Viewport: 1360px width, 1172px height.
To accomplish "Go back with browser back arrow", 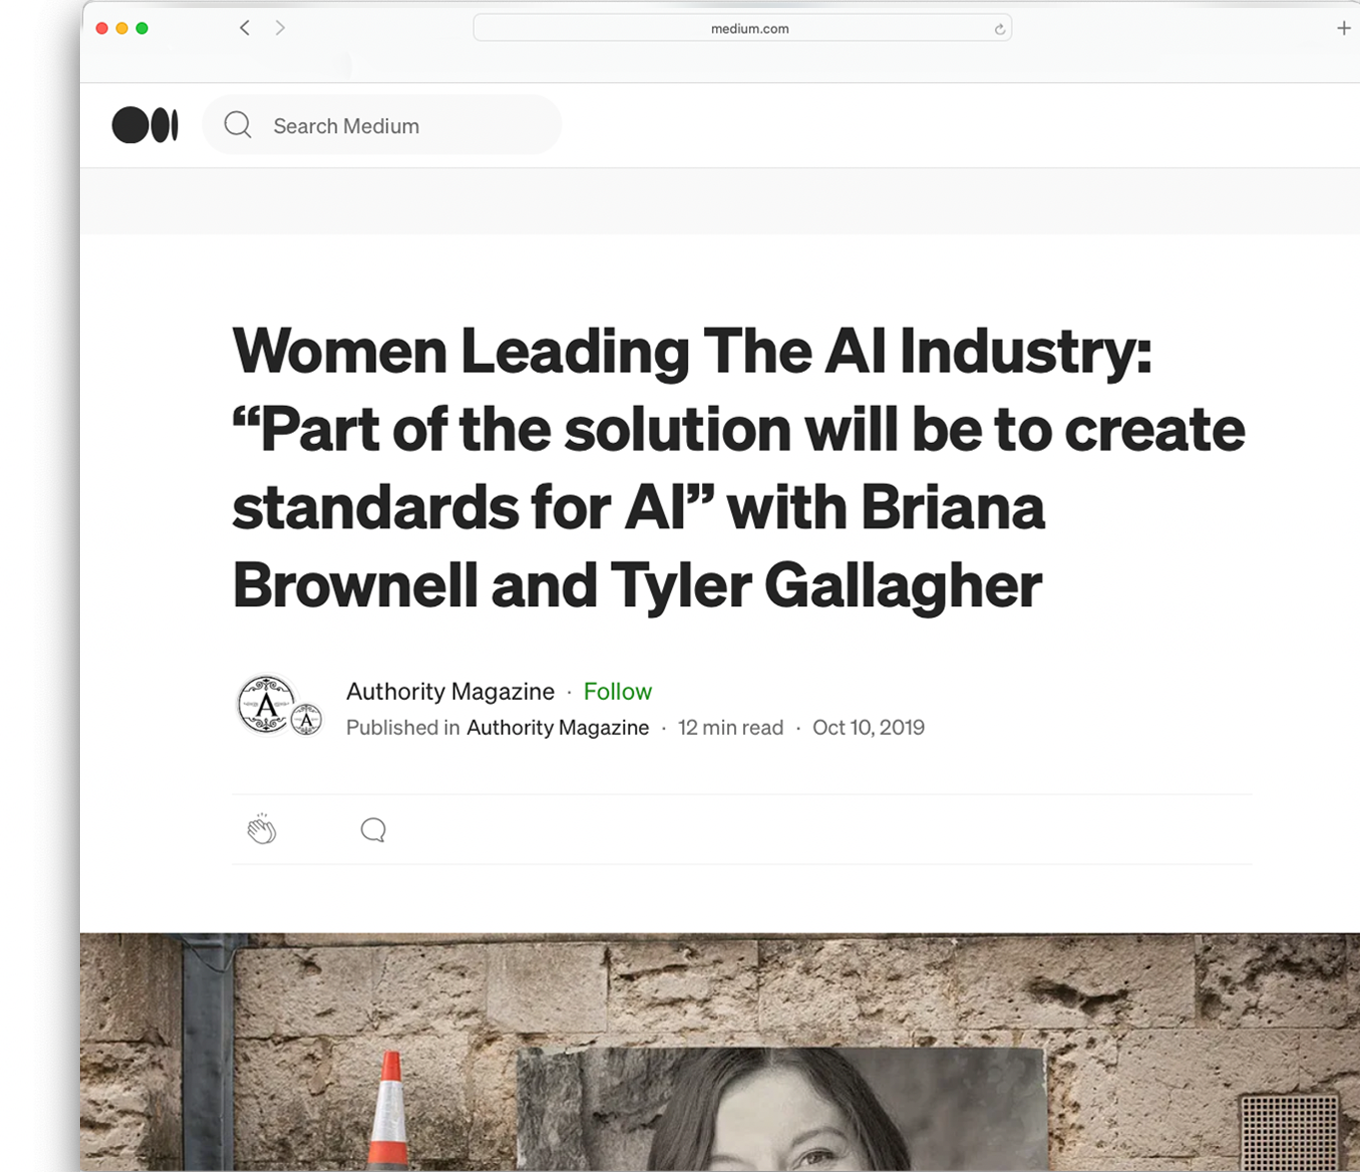I will [244, 28].
